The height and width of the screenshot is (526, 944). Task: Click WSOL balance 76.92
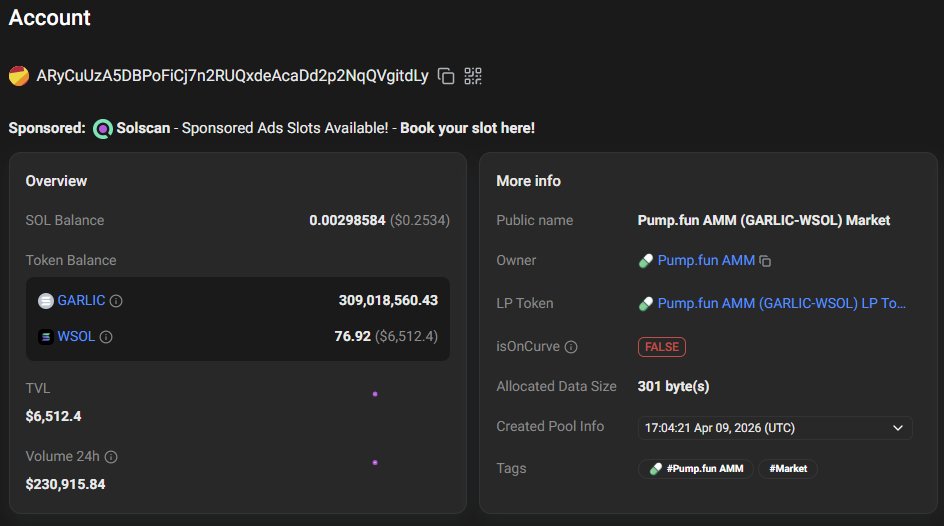pos(353,336)
